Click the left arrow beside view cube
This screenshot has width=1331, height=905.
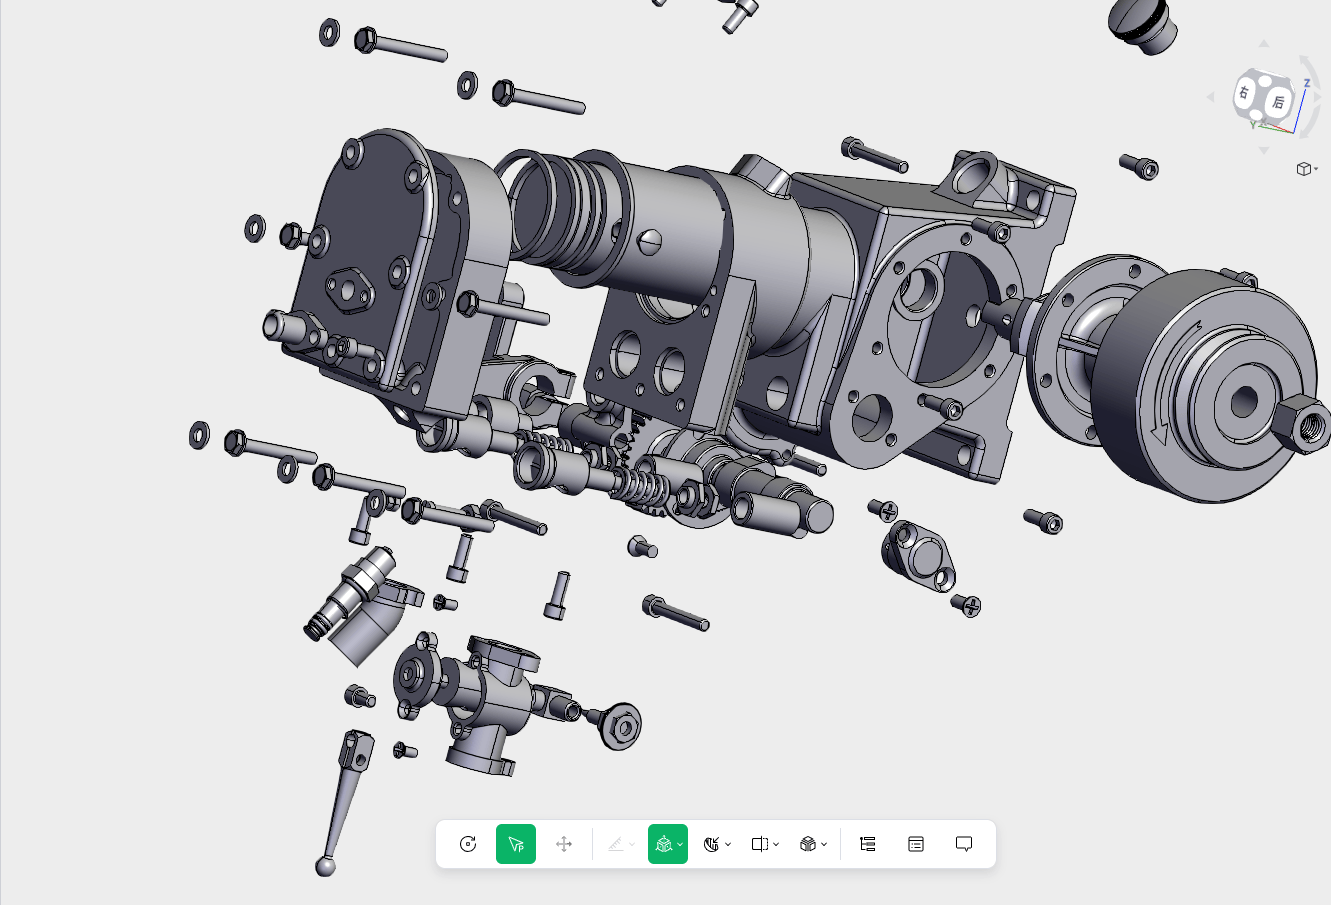click(x=1210, y=97)
